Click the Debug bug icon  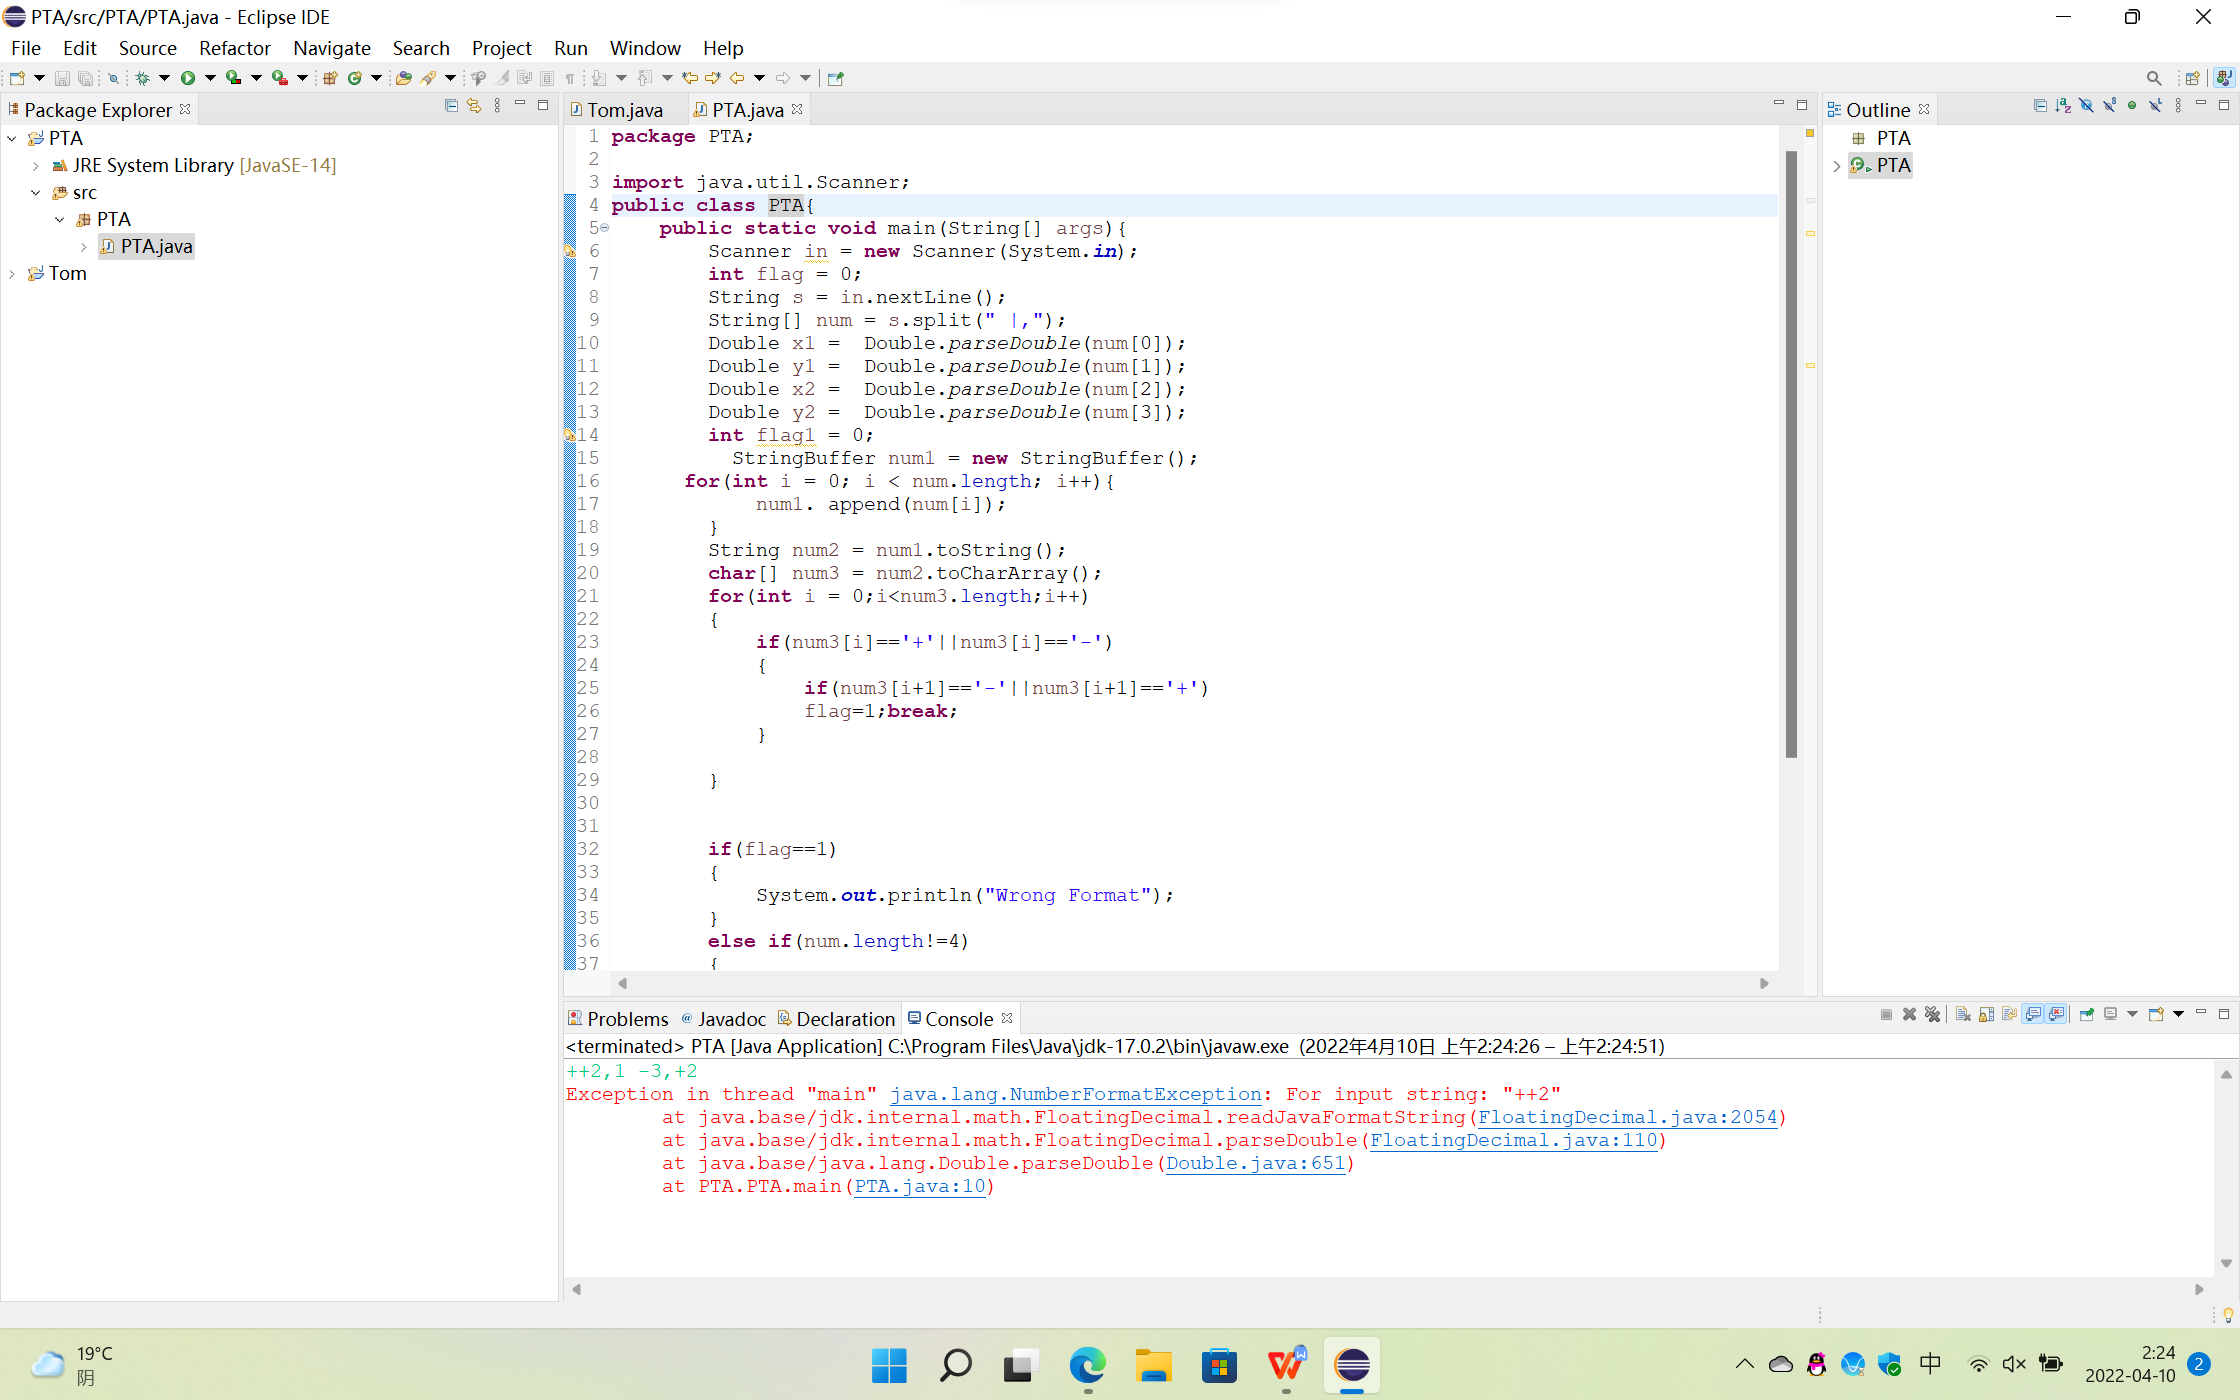coord(143,78)
